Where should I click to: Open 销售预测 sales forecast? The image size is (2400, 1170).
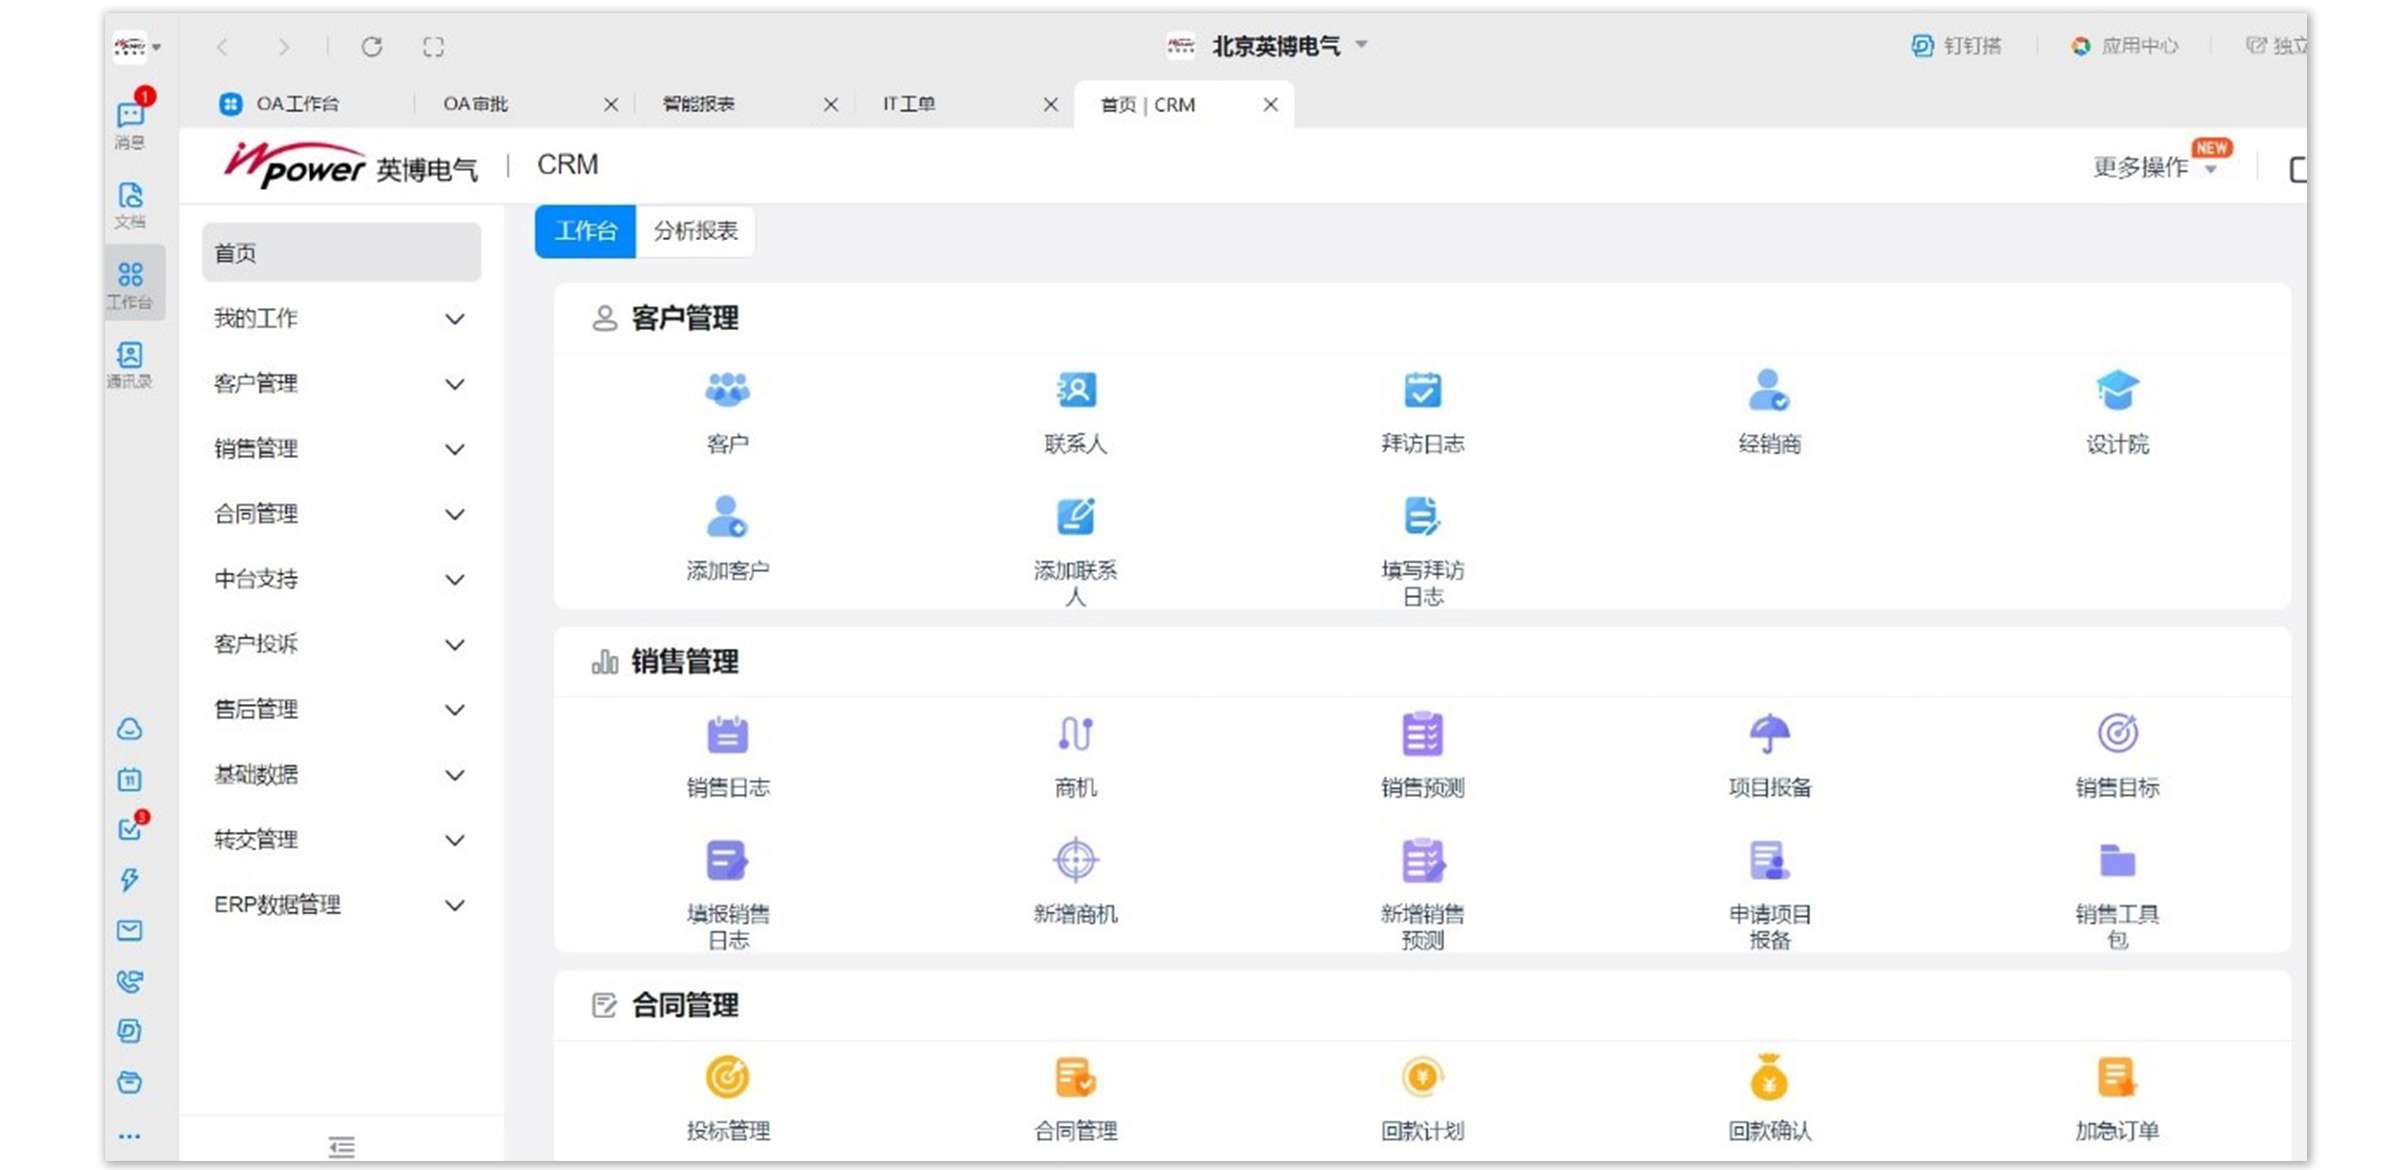coord(1422,755)
